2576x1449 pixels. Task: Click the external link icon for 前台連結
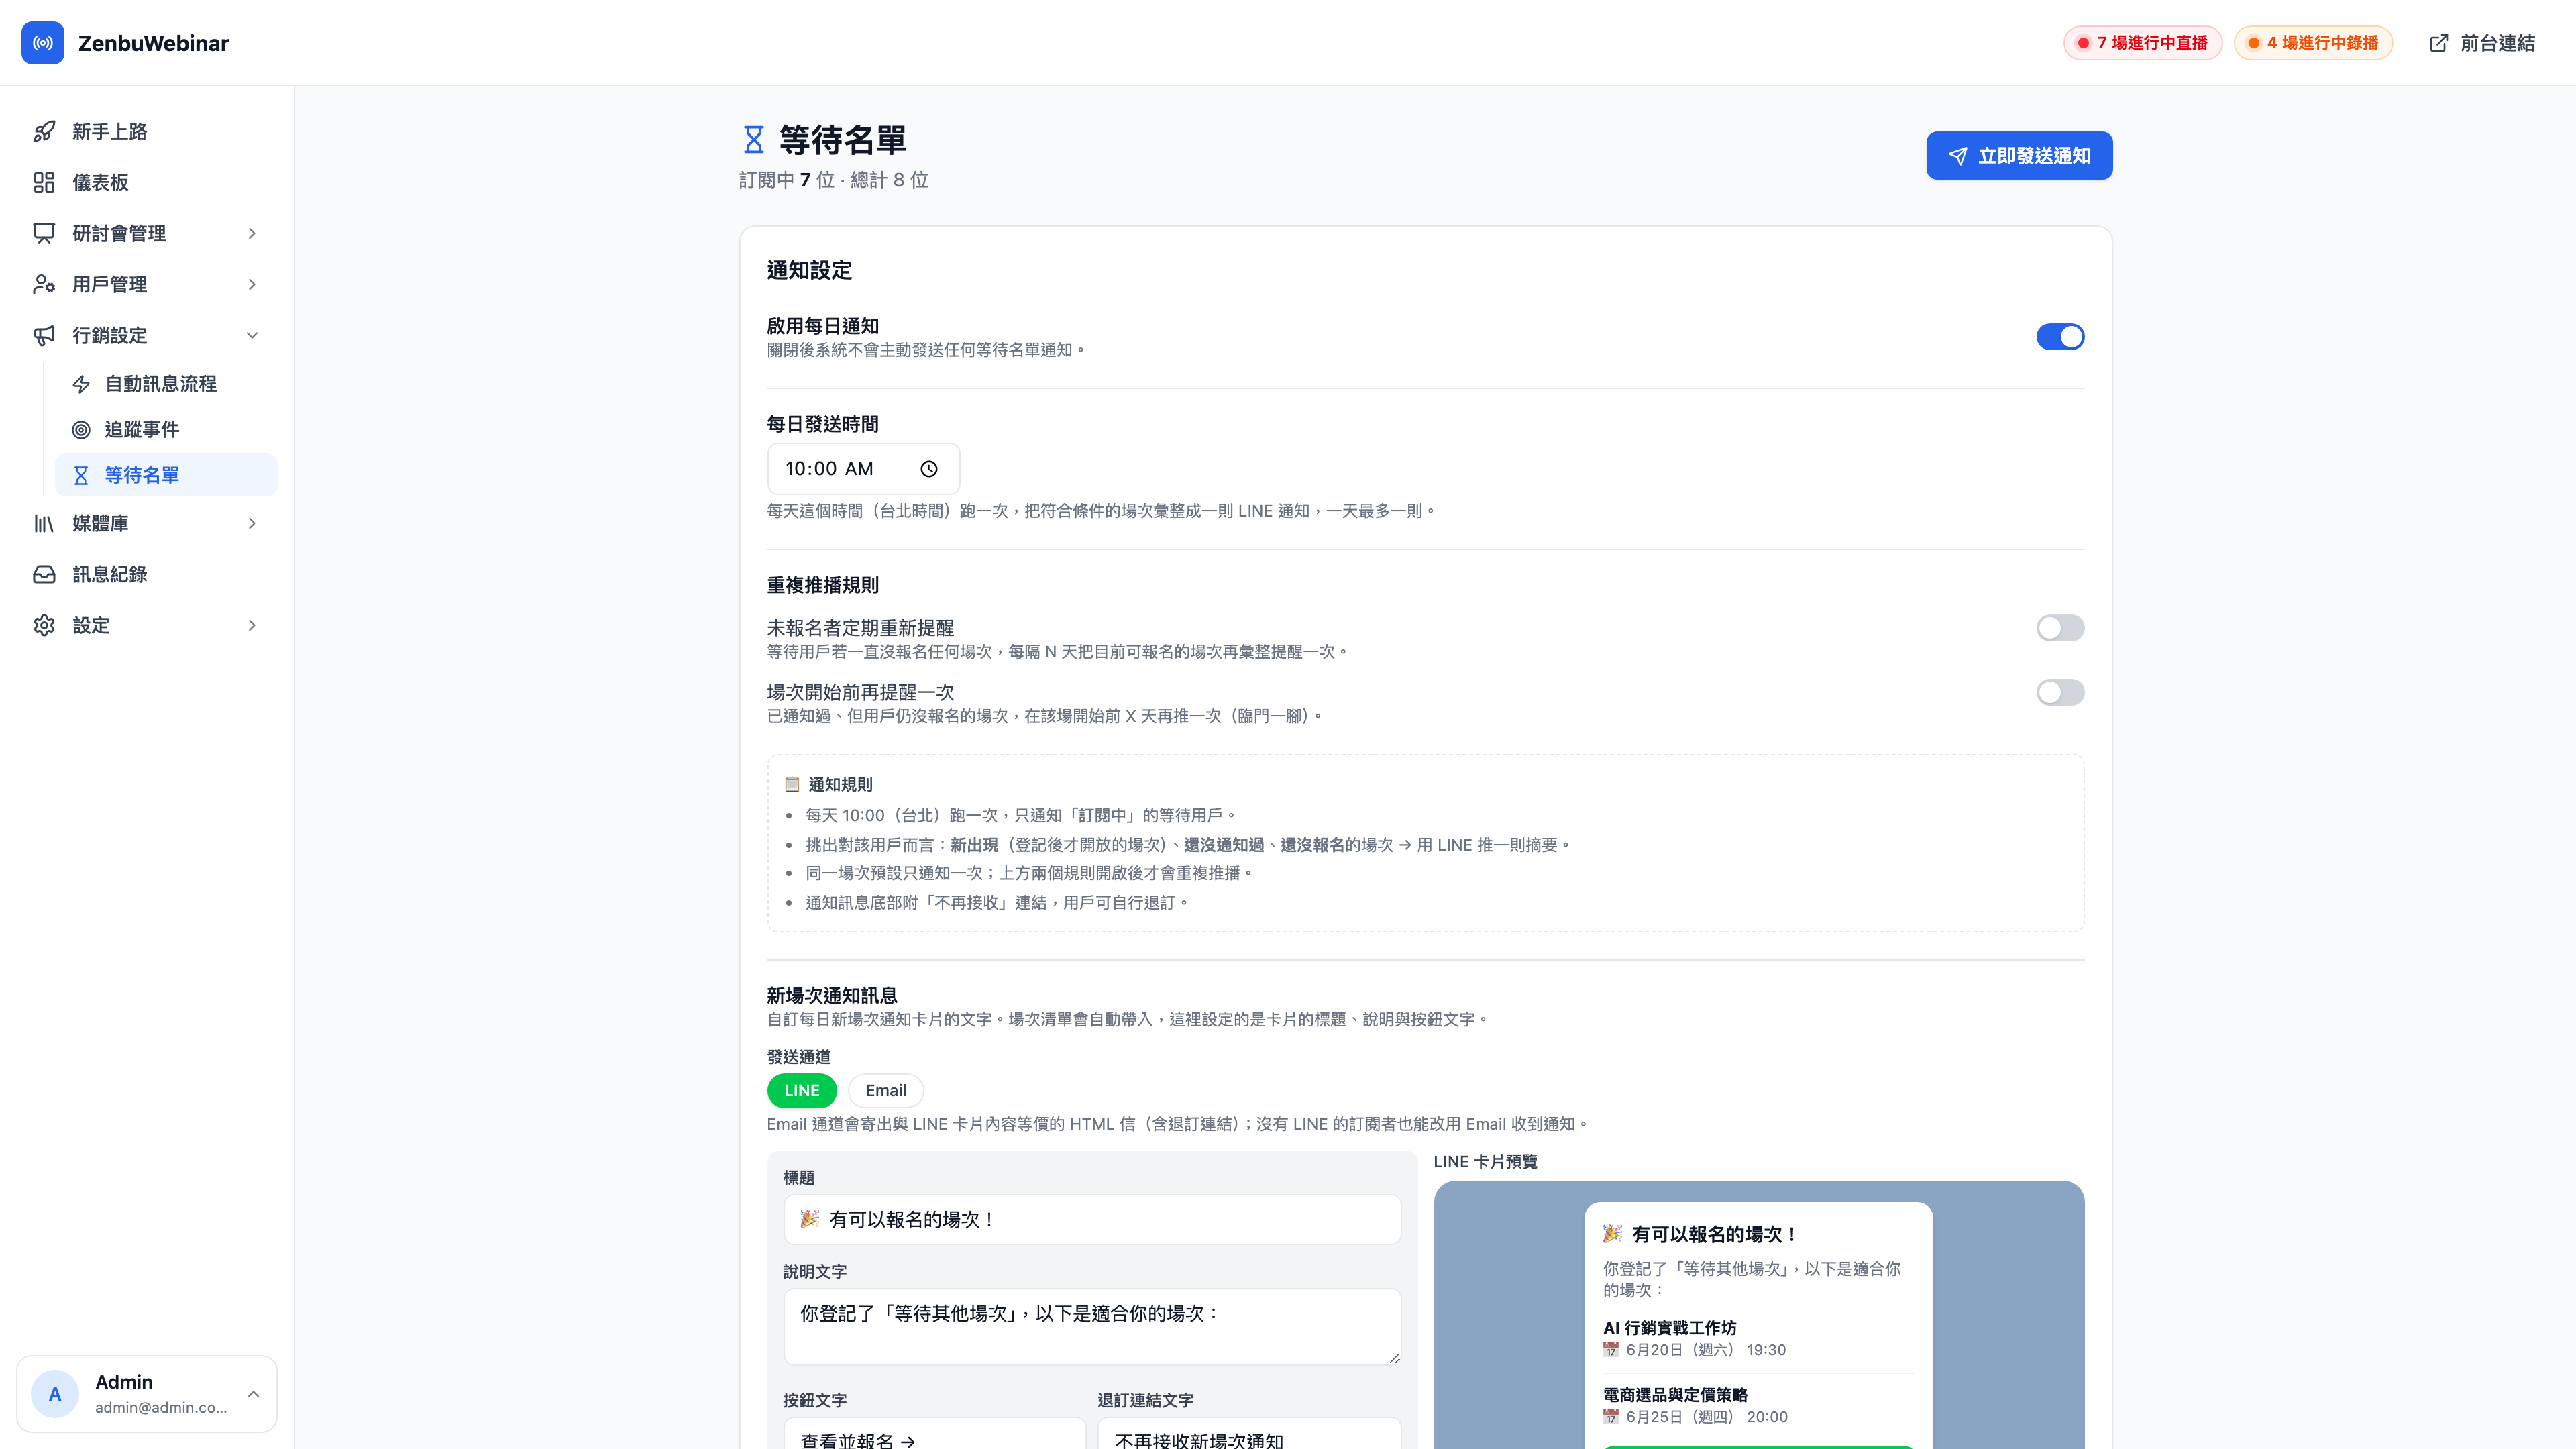[x=2439, y=43]
